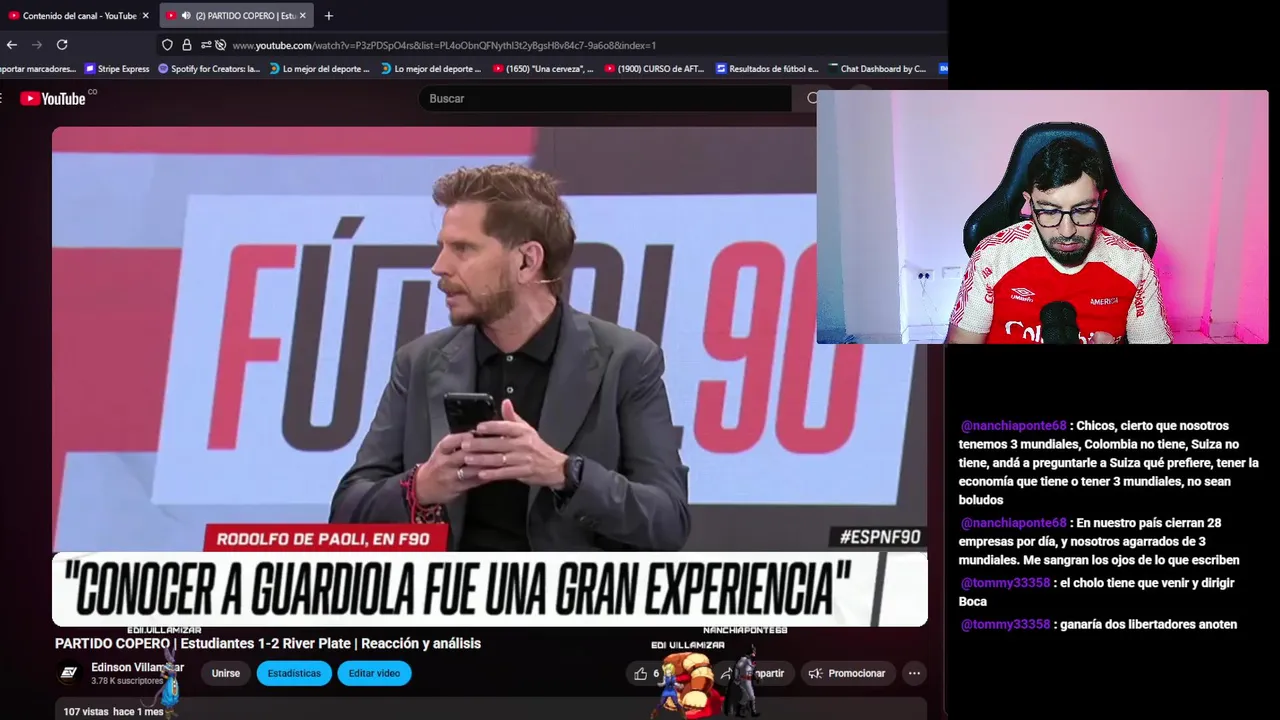Click @tommy33358 message 'el cholo tiene que venir'
Screen dimensions: 1280x720
[x=1097, y=592]
